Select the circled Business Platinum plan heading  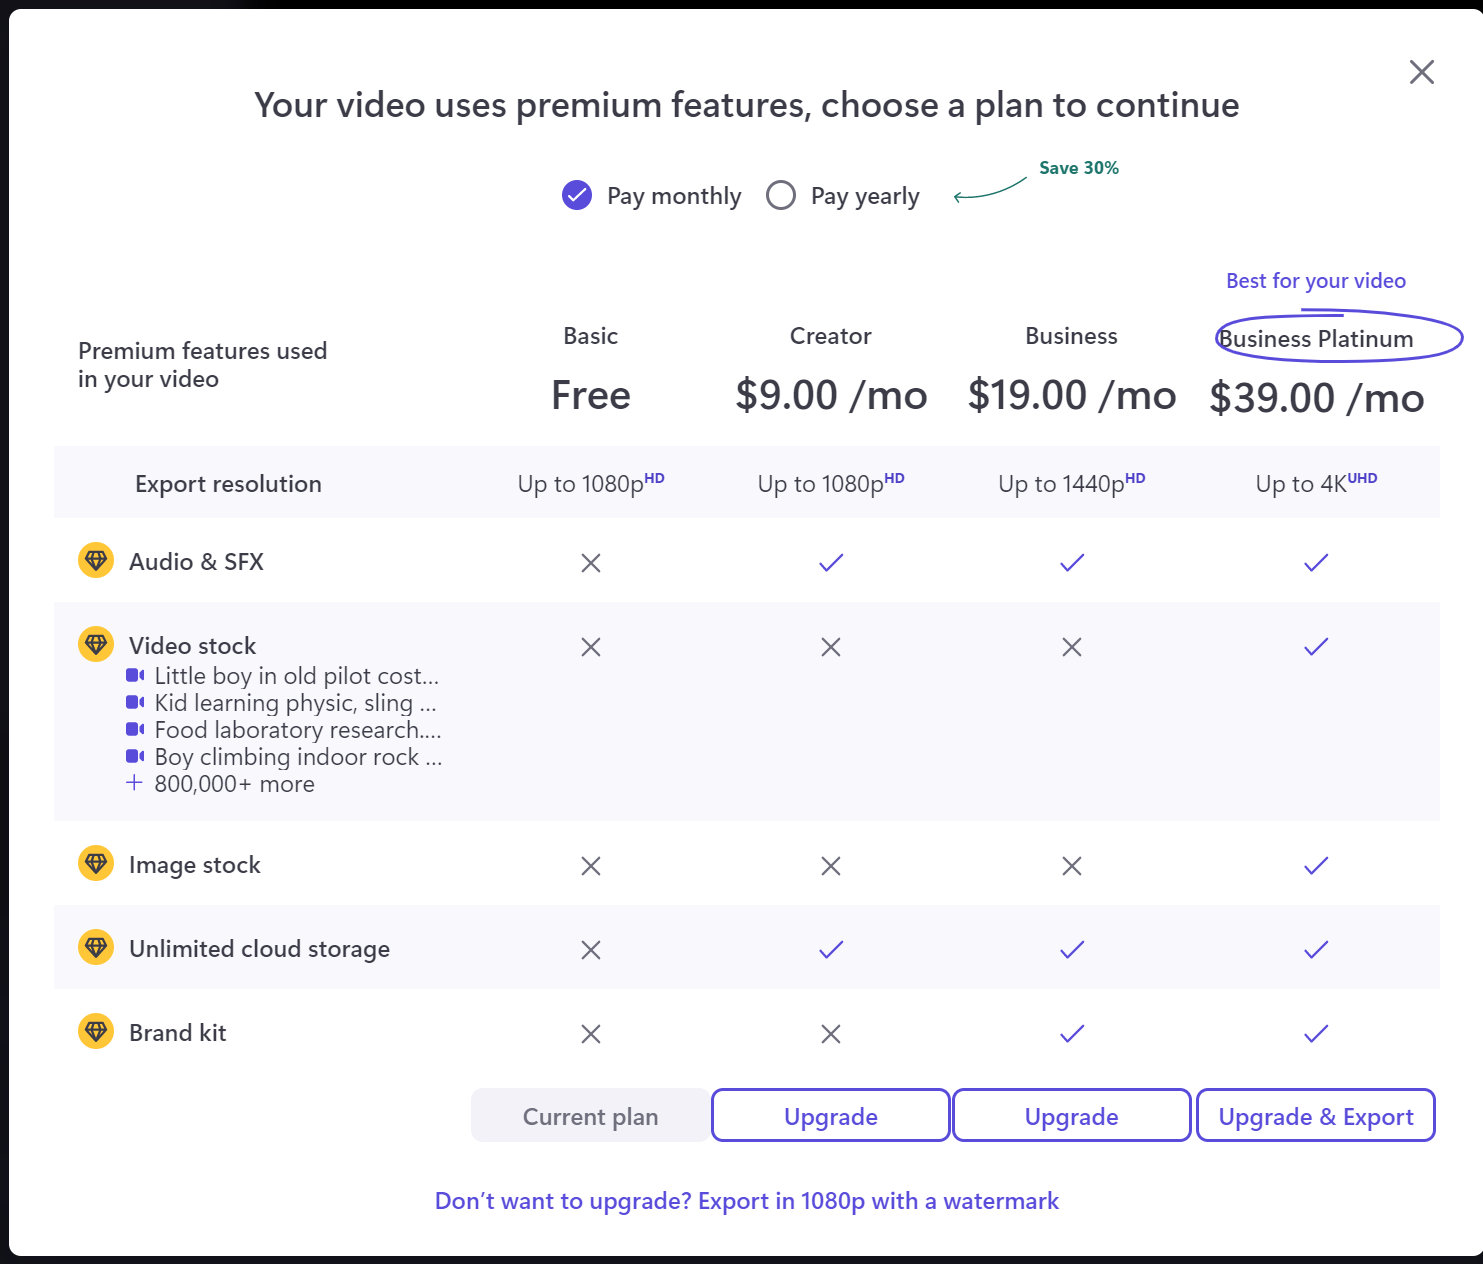point(1316,339)
